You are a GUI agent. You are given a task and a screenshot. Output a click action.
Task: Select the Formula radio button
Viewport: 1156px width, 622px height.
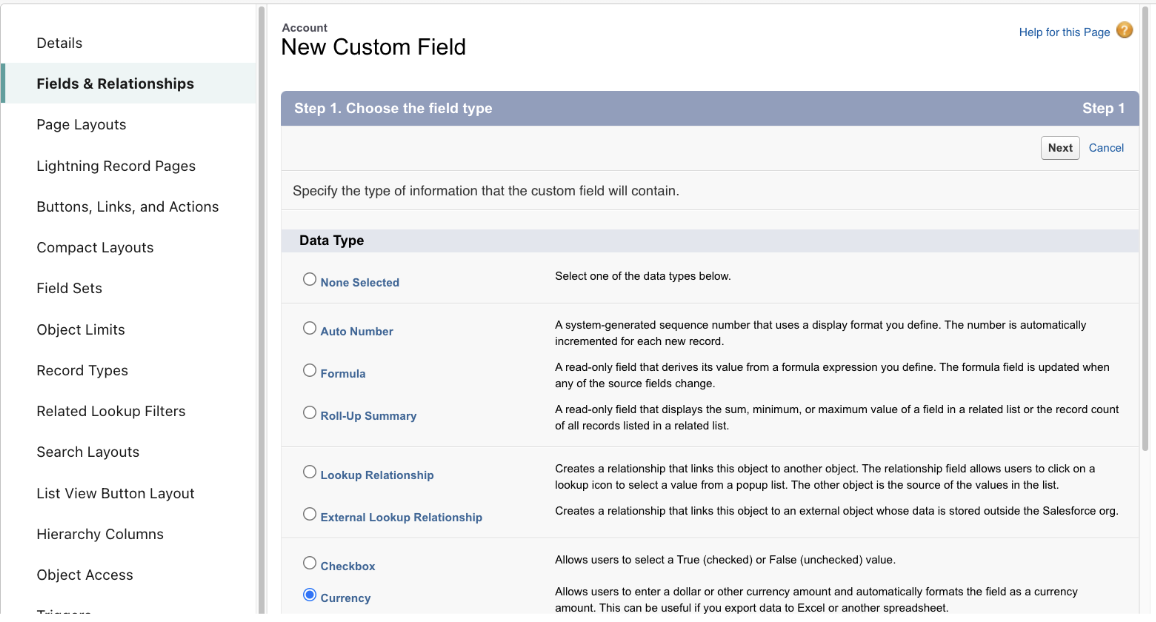(x=310, y=371)
